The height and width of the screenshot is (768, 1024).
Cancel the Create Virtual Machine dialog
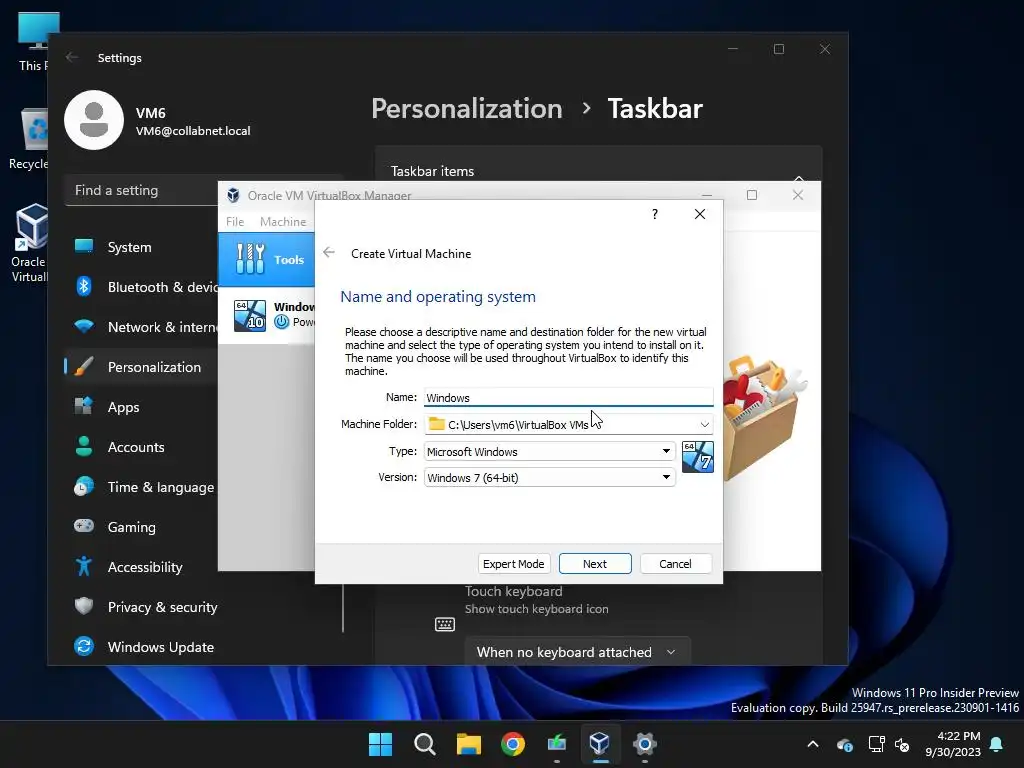click(x=675, y=564)
